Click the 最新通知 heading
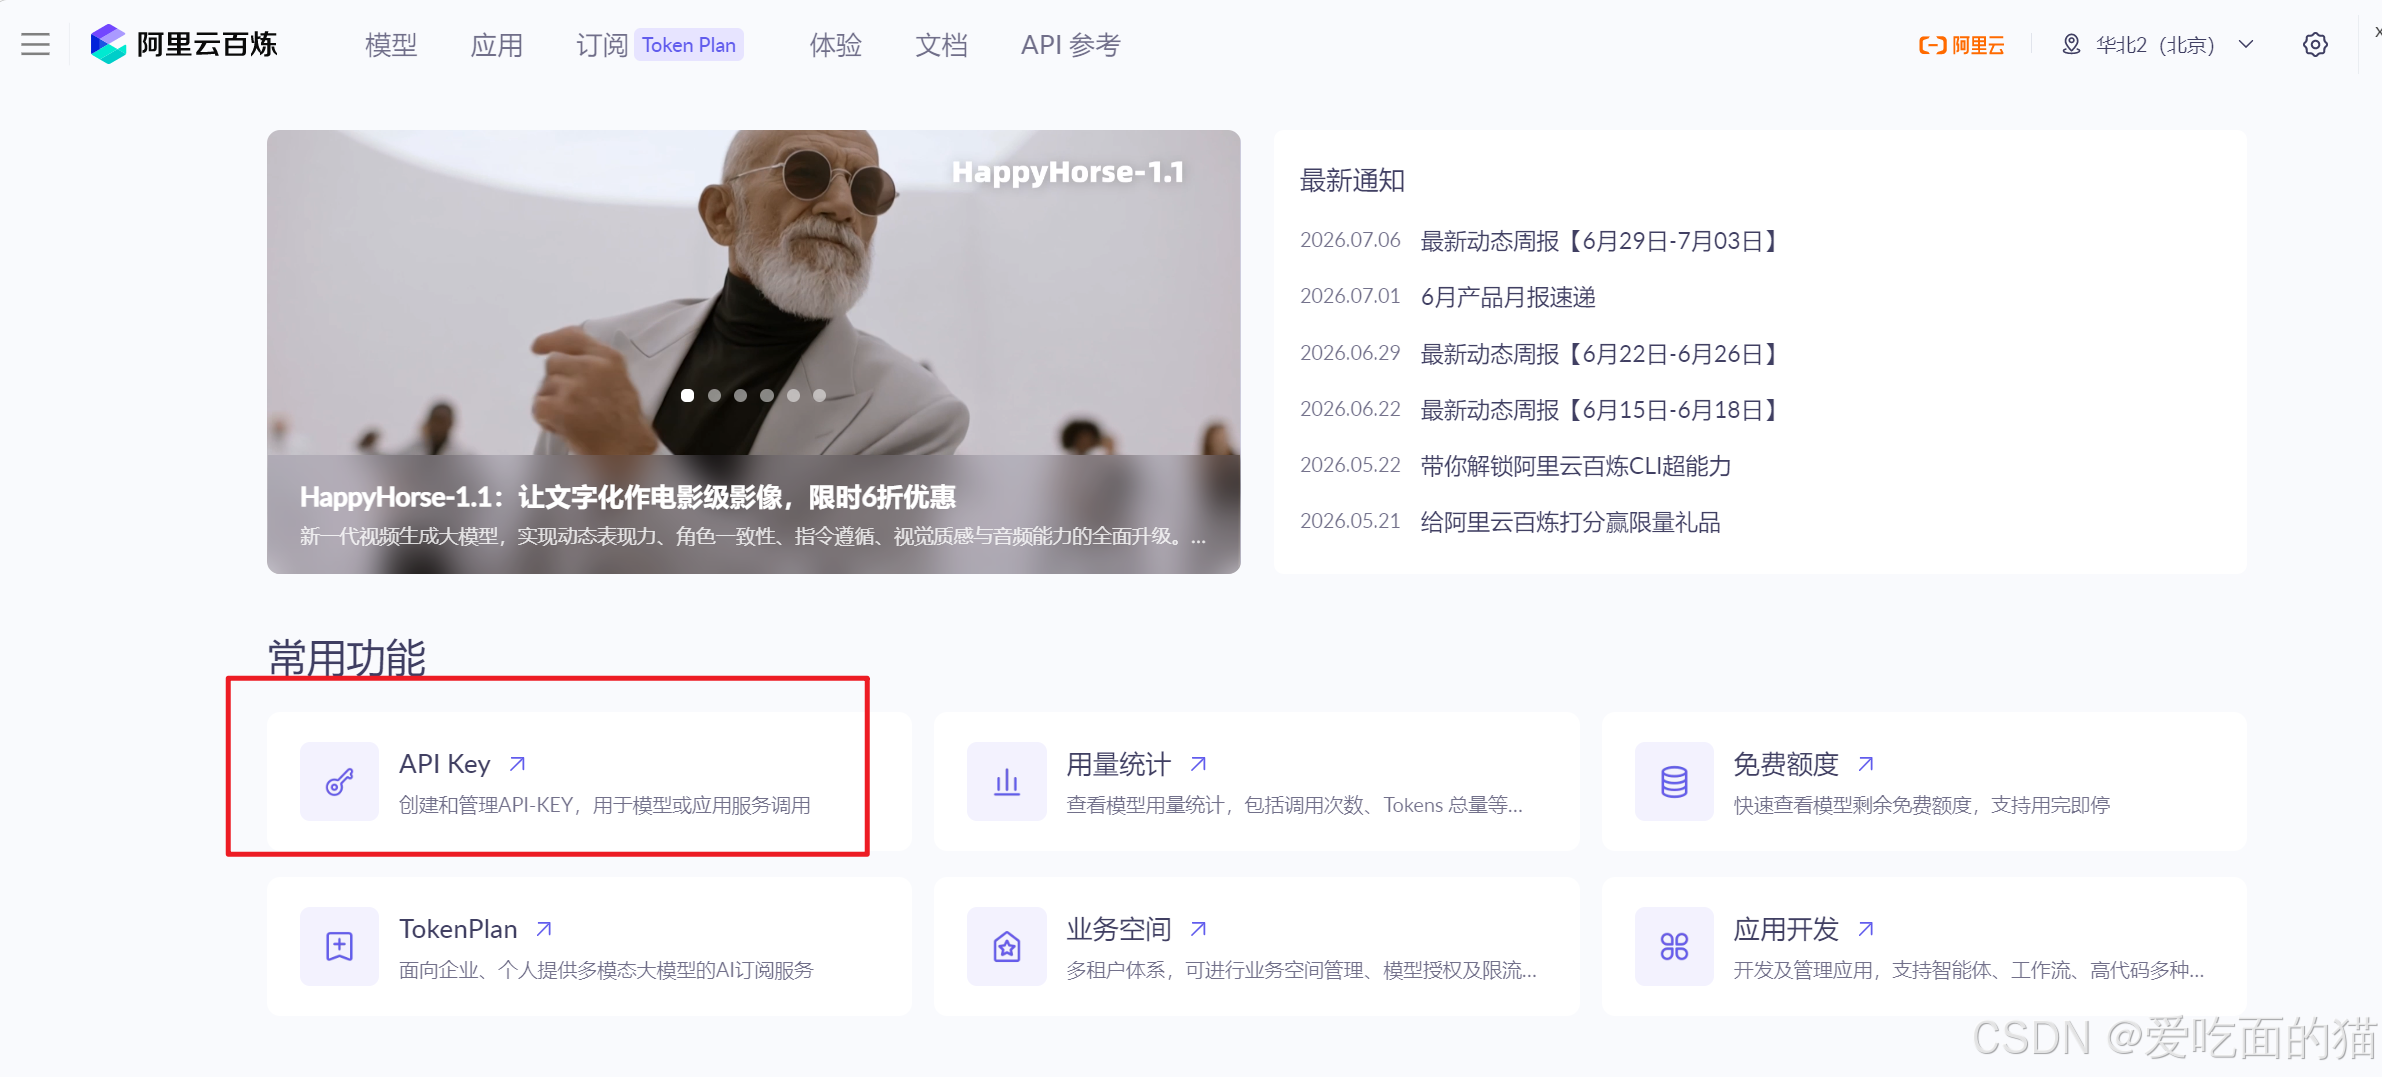 tap(1352, 181)
